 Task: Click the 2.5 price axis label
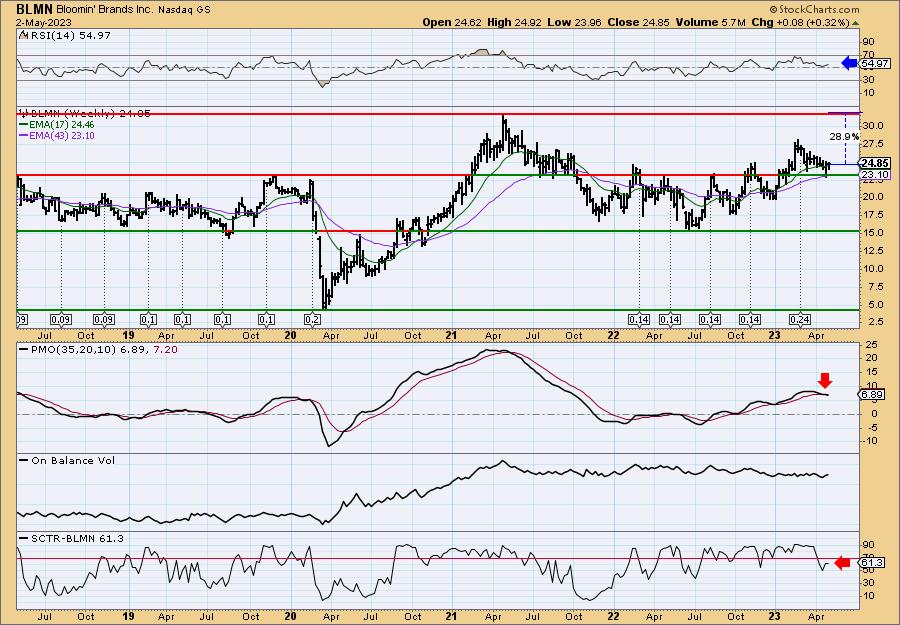coord(875,323)
